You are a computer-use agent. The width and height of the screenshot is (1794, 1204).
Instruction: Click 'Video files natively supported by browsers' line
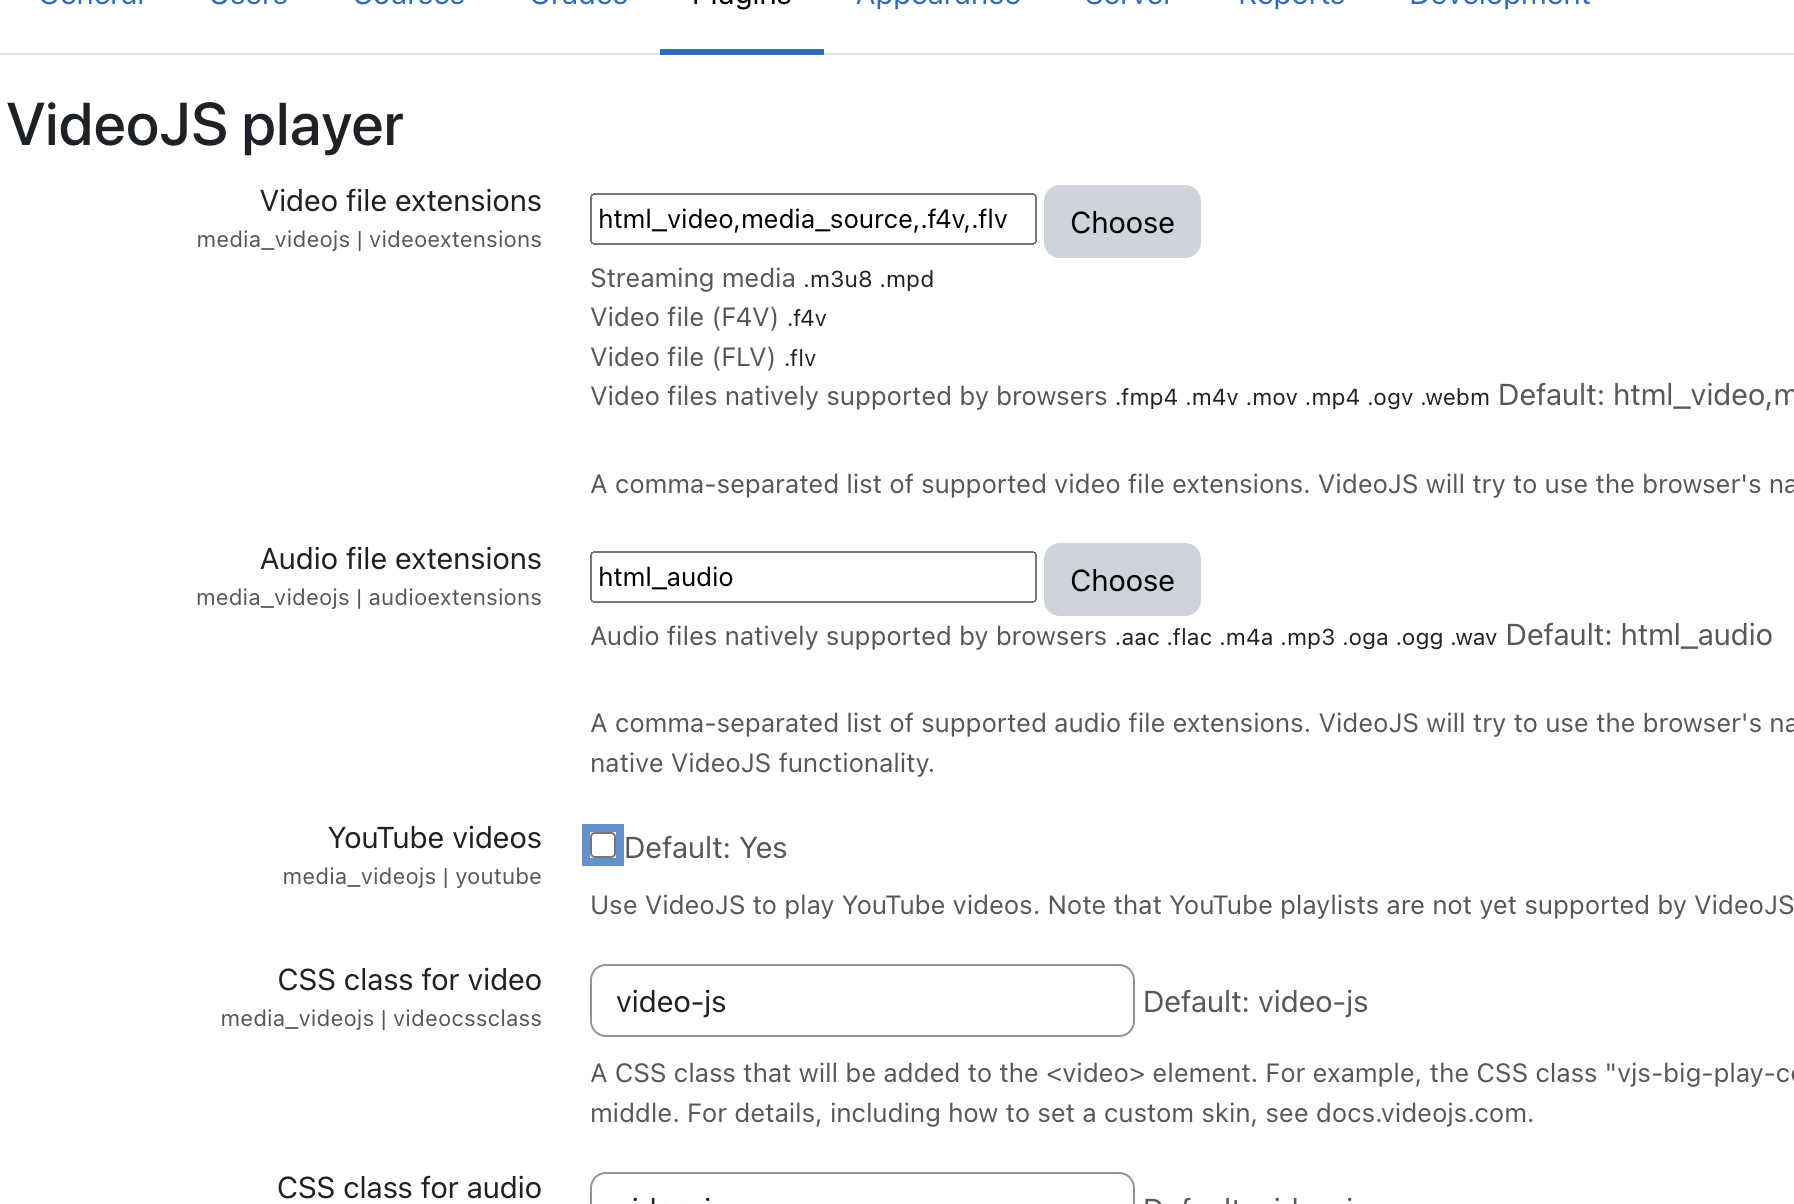click(1040, 396)
